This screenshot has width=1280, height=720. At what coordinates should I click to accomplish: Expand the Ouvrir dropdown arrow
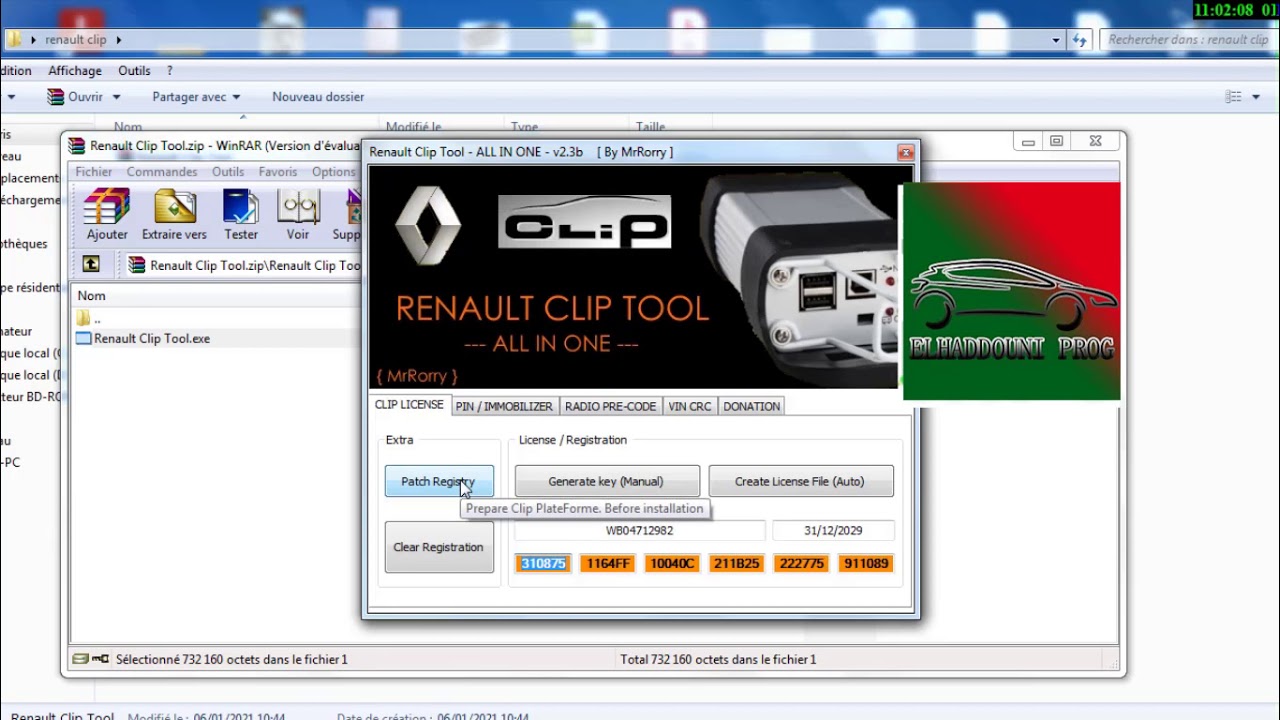(x=116, y=97)
